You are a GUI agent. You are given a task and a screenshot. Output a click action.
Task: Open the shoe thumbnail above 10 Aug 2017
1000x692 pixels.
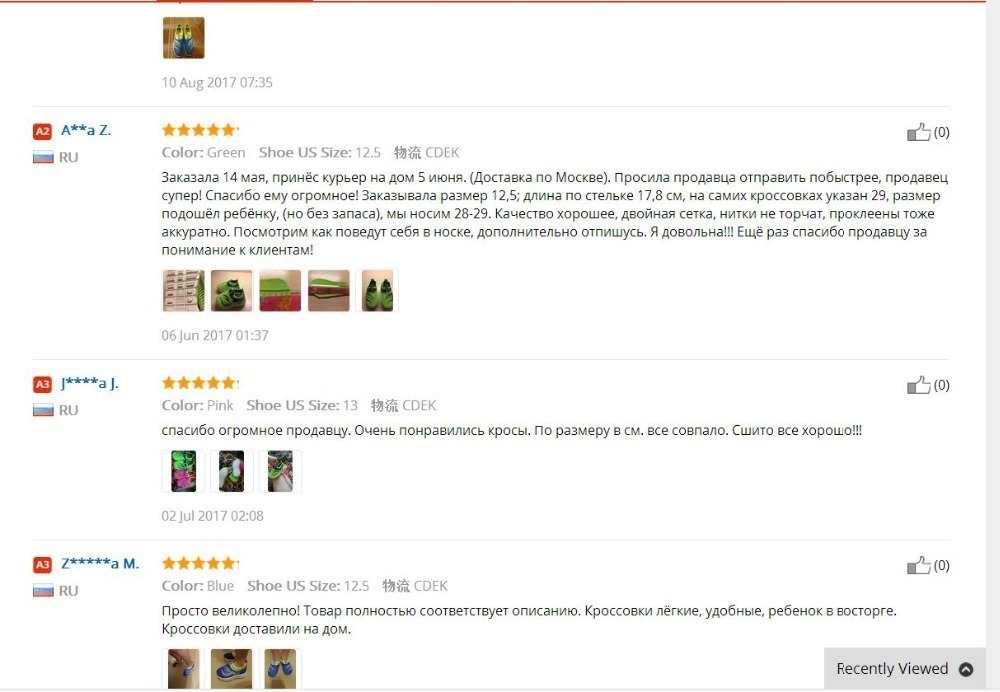tap(184, 38)
